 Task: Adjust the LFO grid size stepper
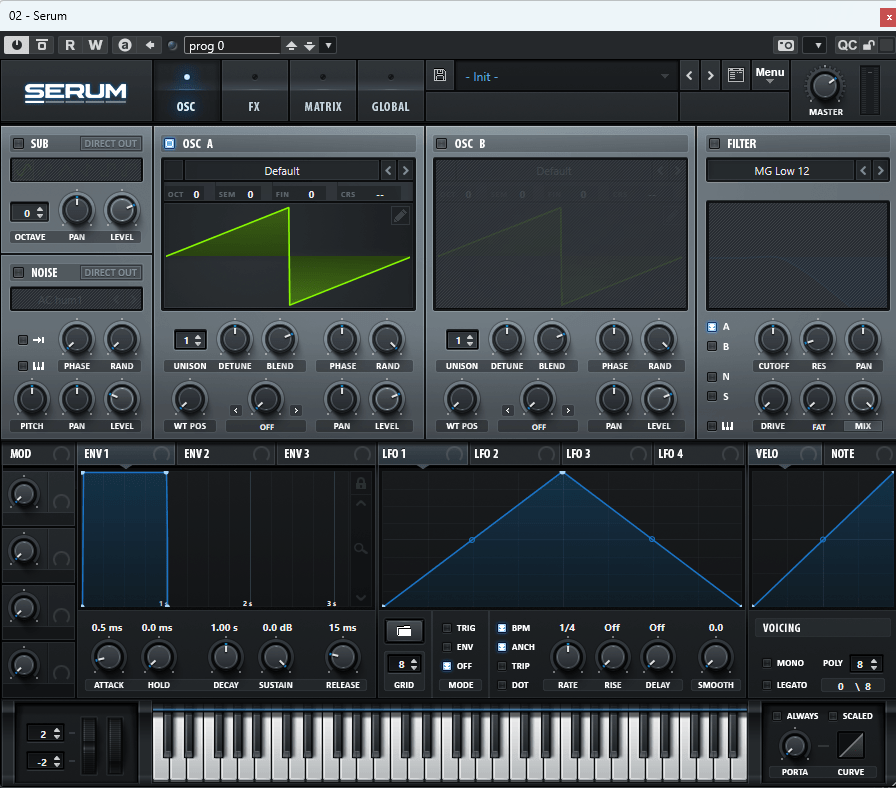(414, 664)
